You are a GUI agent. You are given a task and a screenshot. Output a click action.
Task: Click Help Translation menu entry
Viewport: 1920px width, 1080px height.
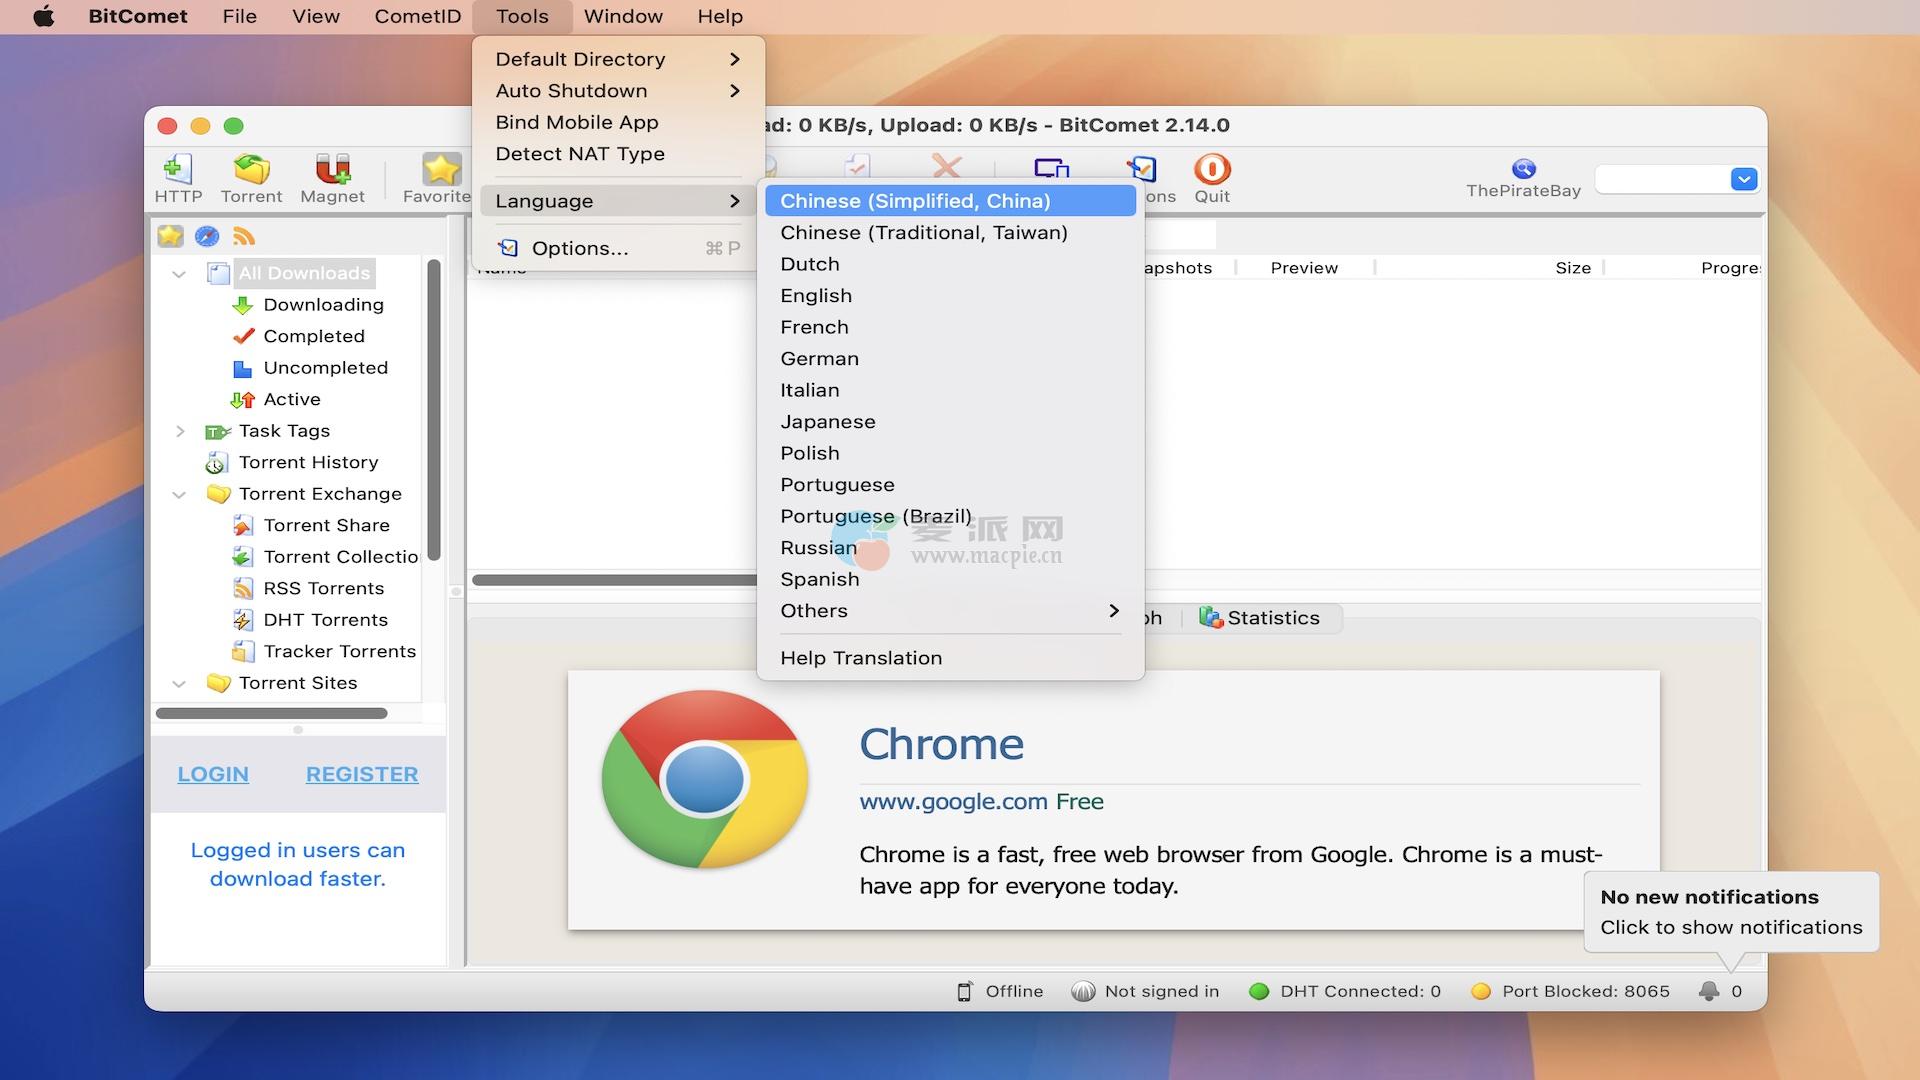(x=950, y=658)
